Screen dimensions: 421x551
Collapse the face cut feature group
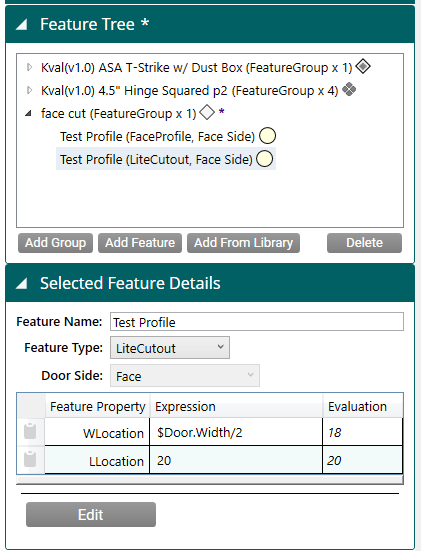click(28, 113)
